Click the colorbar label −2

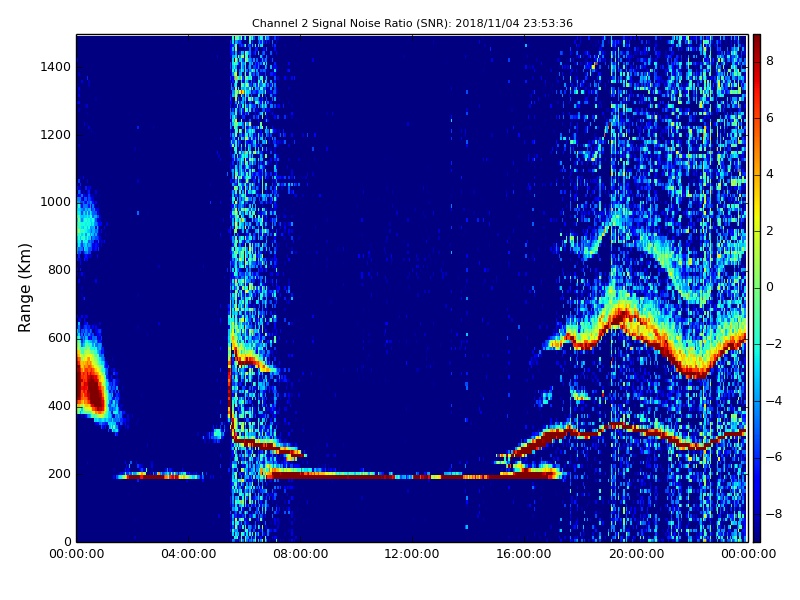[773, 344]
